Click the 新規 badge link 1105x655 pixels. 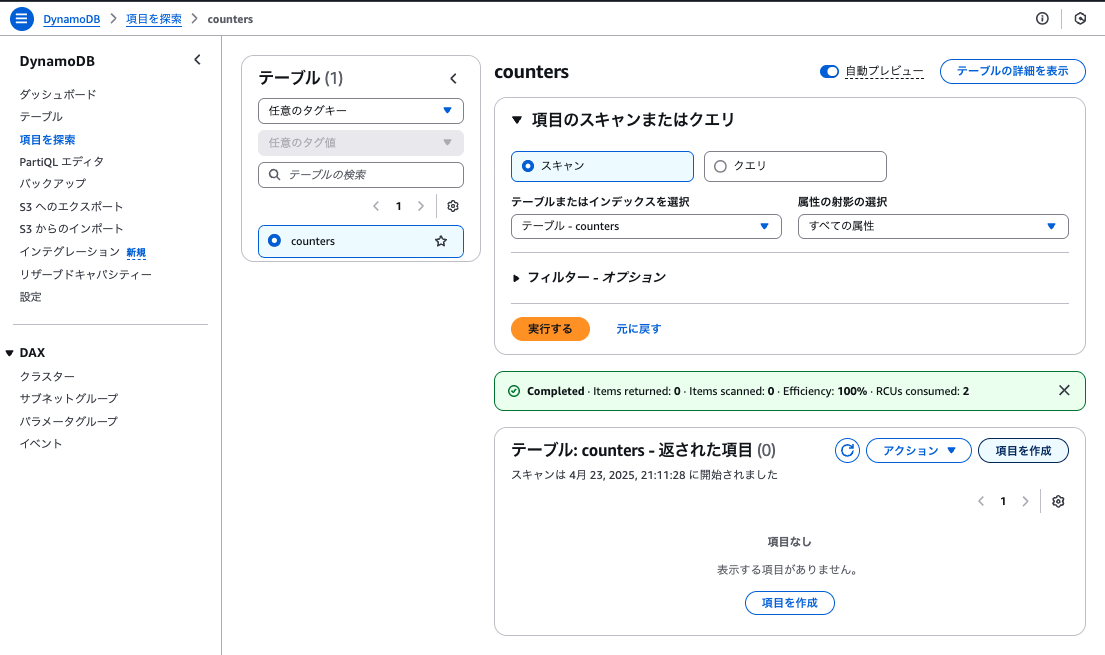point(136,252)
